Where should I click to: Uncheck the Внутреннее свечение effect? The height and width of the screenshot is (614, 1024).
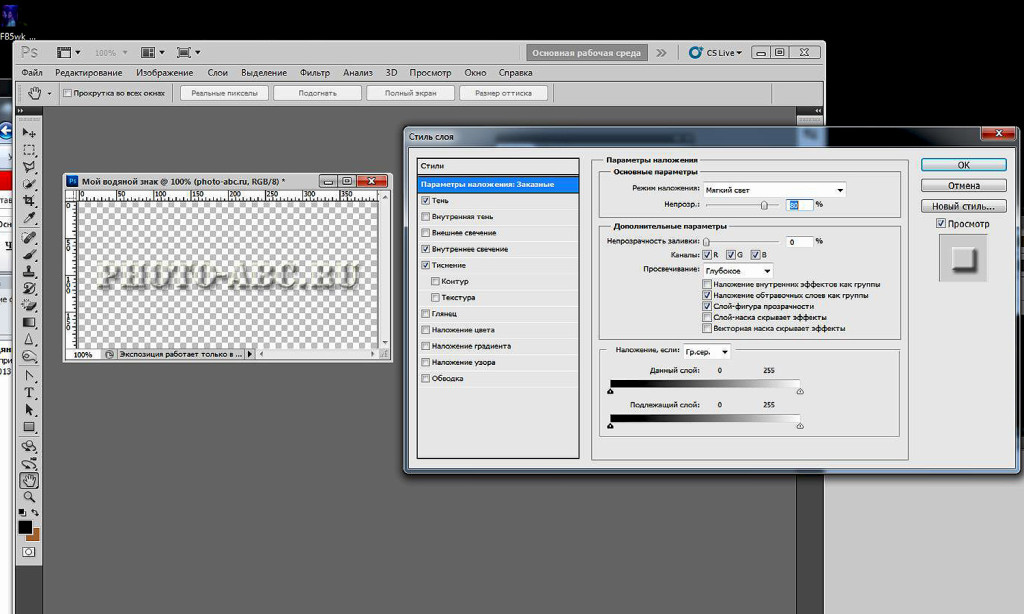point(426,249)
